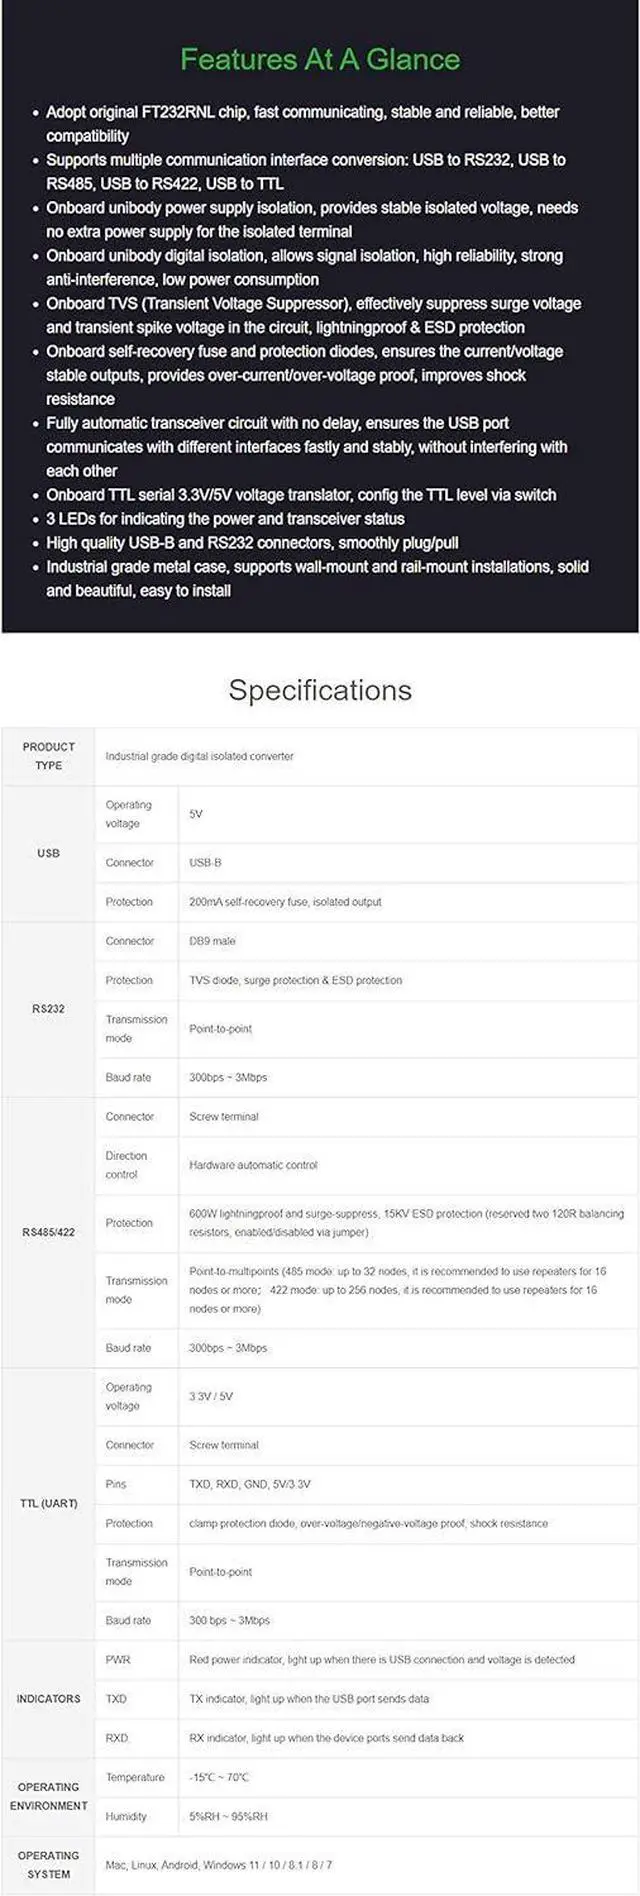Click the "Features At A Glance" heading
The height and width of the screenshot is (1896, 640).
pos(320,60)
